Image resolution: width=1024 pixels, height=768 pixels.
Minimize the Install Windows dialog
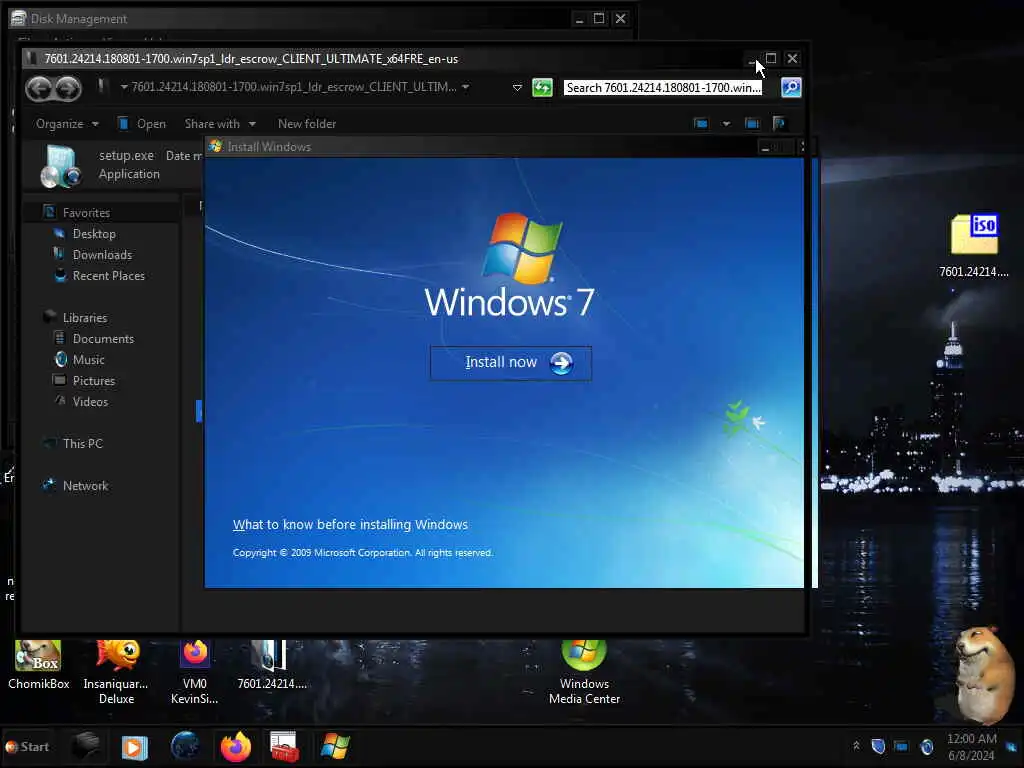(x=765, y=148)
